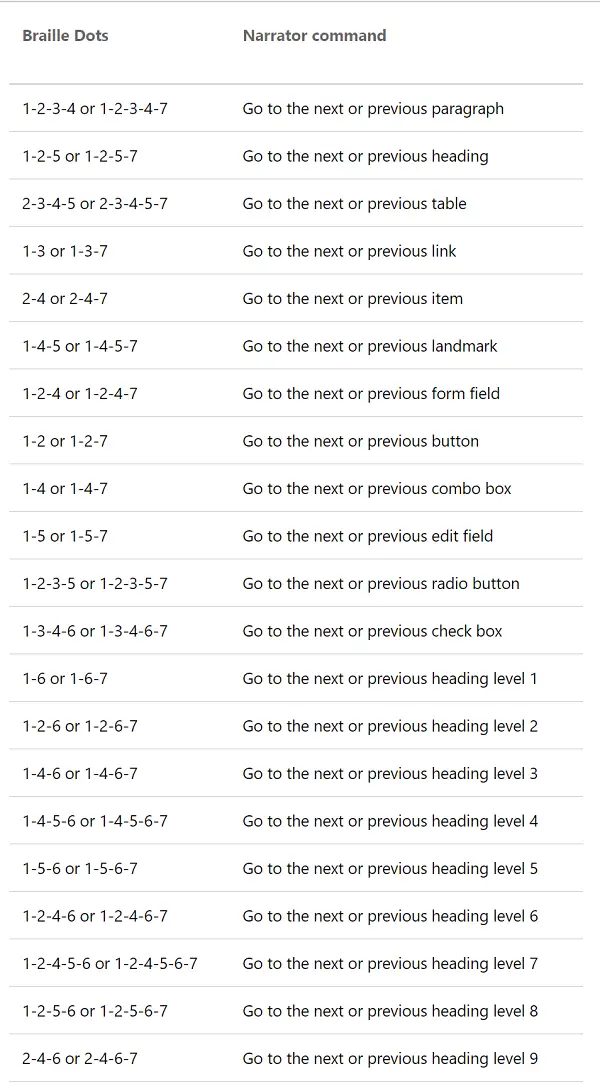Select the '2-3-4-5 or 2-3-4-5-7' cell
Screen dimensions: 600x1086
tap(95, 204)
